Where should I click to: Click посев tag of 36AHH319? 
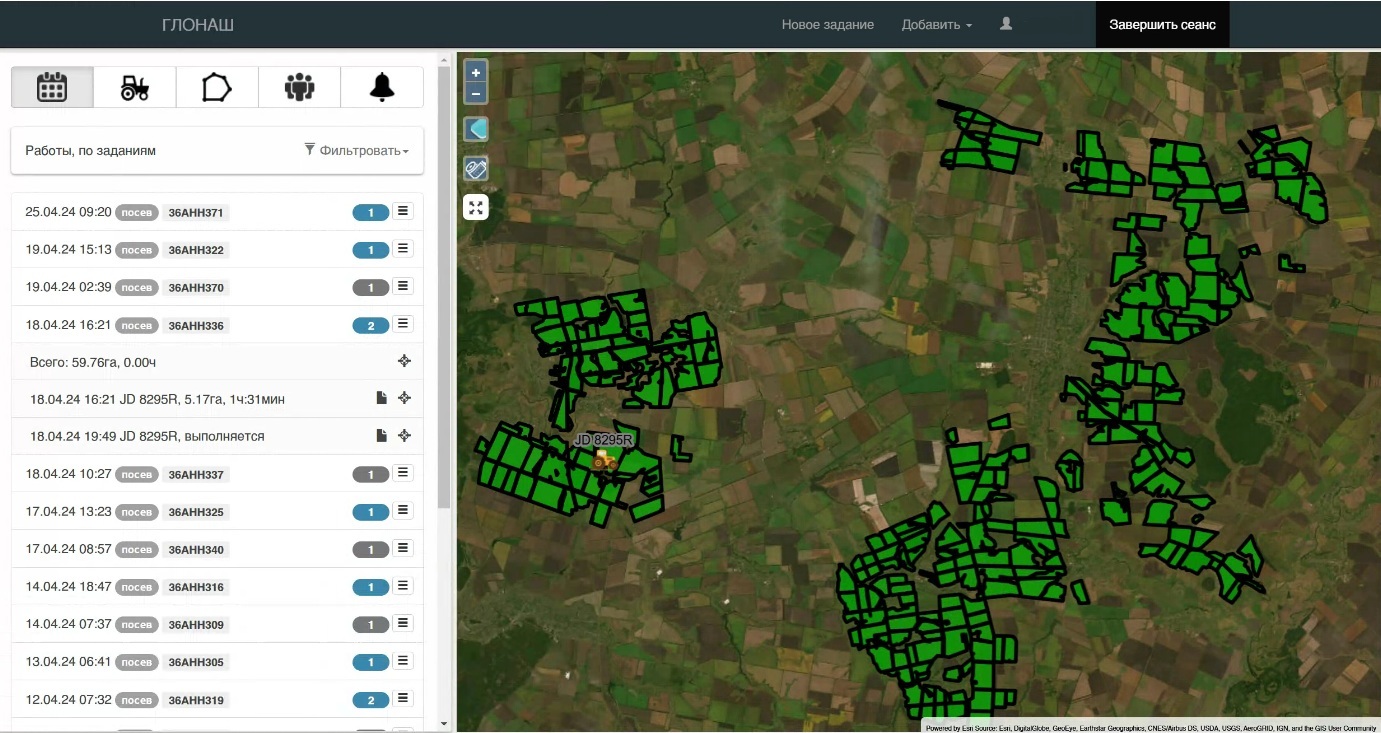137,700
